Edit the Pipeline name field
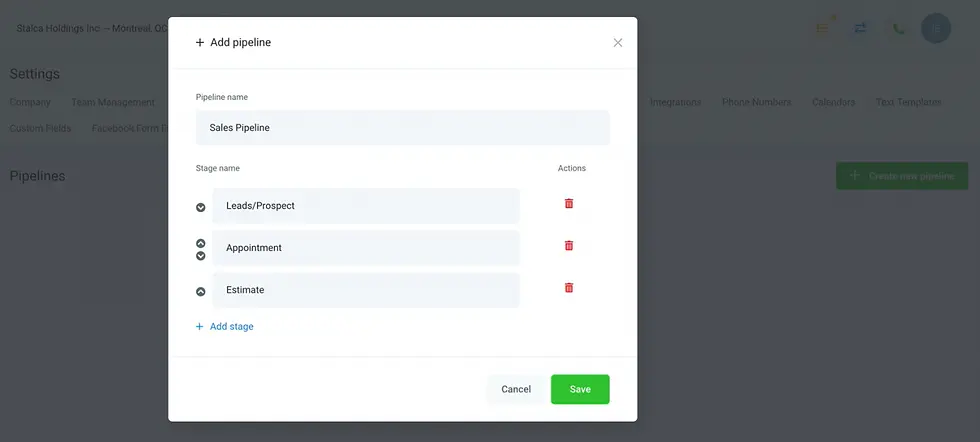Viewport: 980px width, 442px height. click(402, 128)
